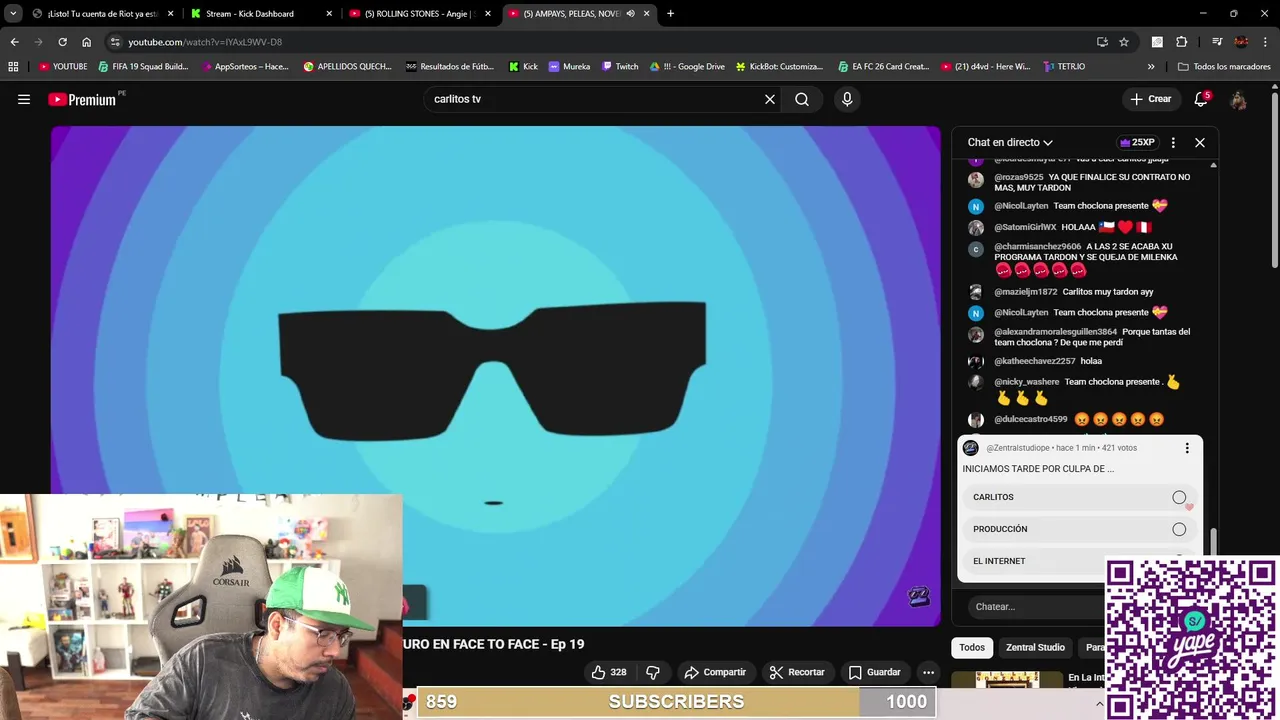Click the Crear button
1280x720 pixels.
[x=1150, y=99]
